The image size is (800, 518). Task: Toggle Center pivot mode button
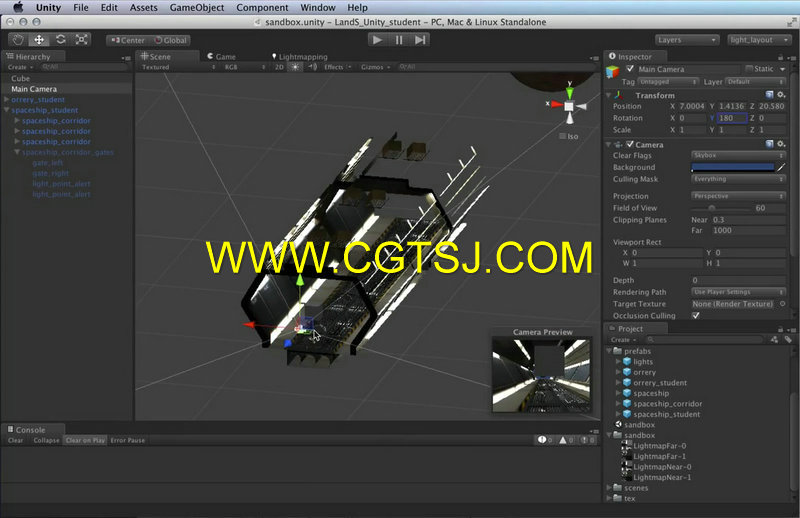(x=128, y=40)
